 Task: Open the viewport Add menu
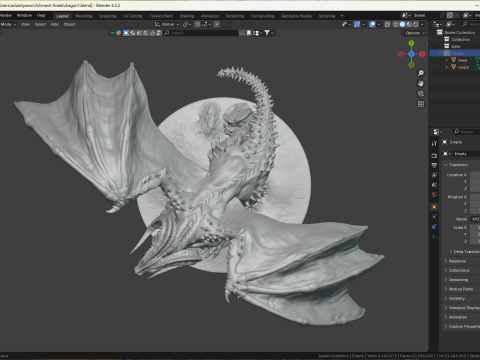pyautogui.click(x=55, y=24)
